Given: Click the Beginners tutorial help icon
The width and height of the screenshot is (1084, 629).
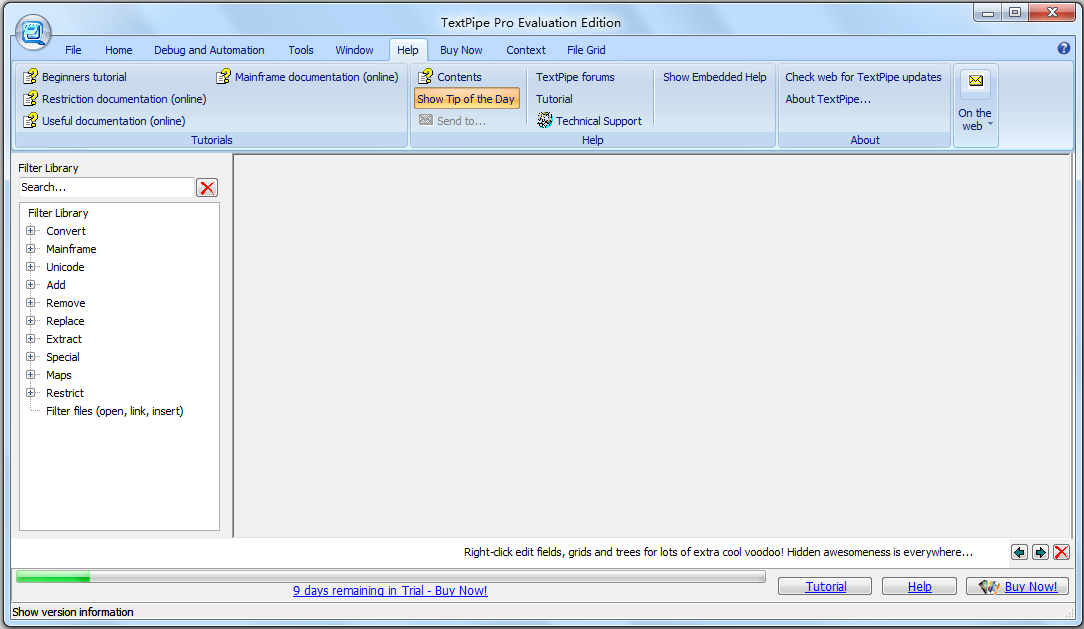Looking at the screenshot, I should coord(30,77).
